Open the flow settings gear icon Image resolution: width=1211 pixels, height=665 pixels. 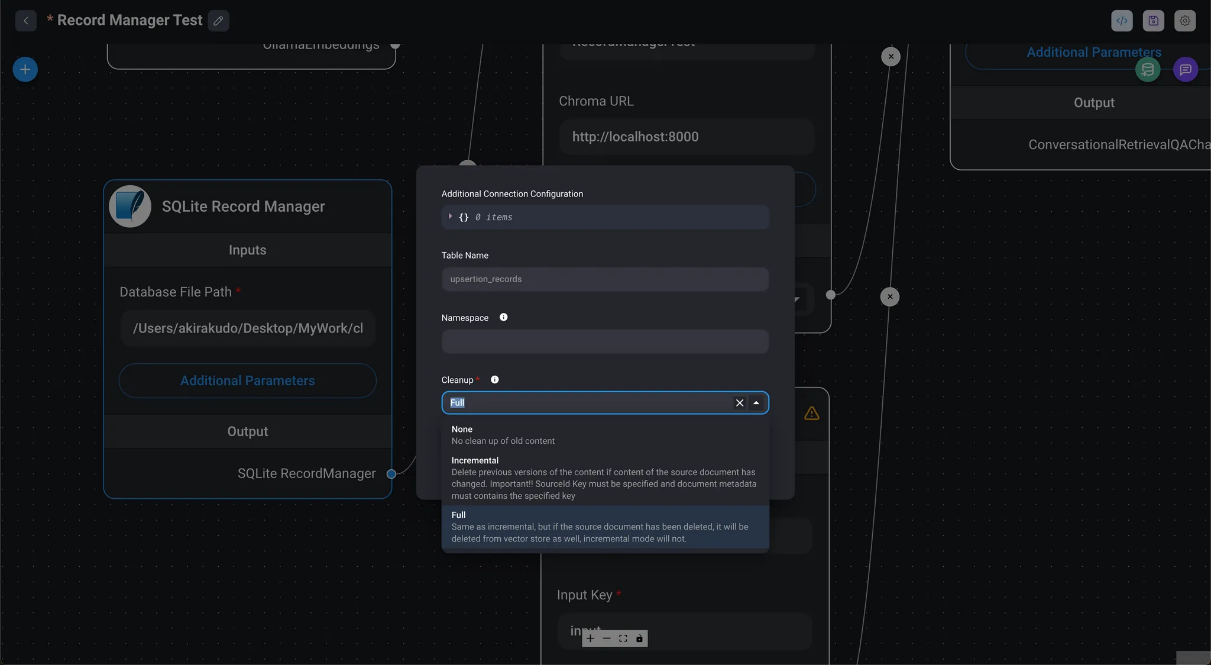(x=1185, y=20)
